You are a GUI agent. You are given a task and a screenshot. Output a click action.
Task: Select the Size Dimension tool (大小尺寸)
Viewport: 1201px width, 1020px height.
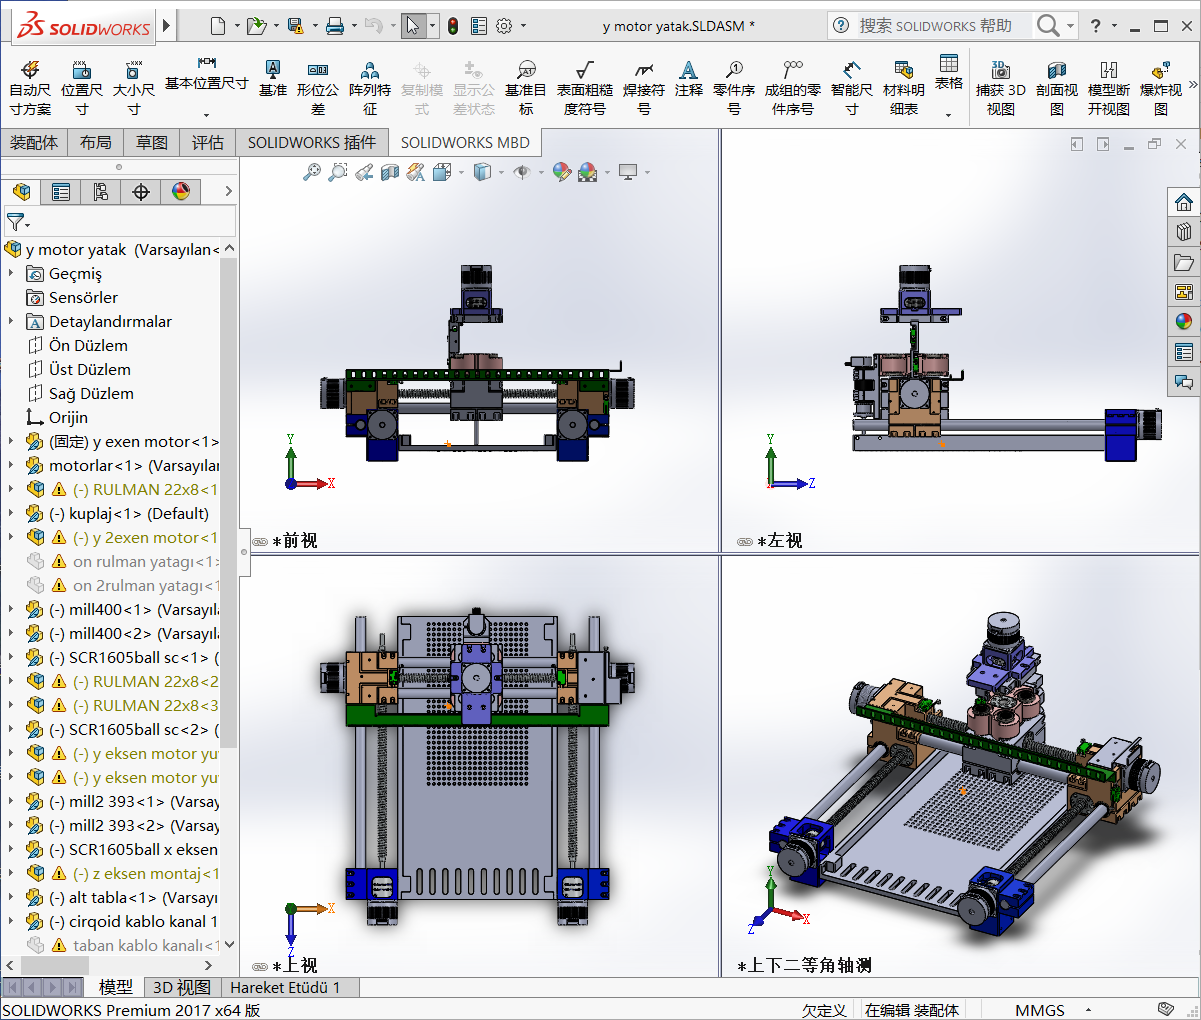point(133,87)
